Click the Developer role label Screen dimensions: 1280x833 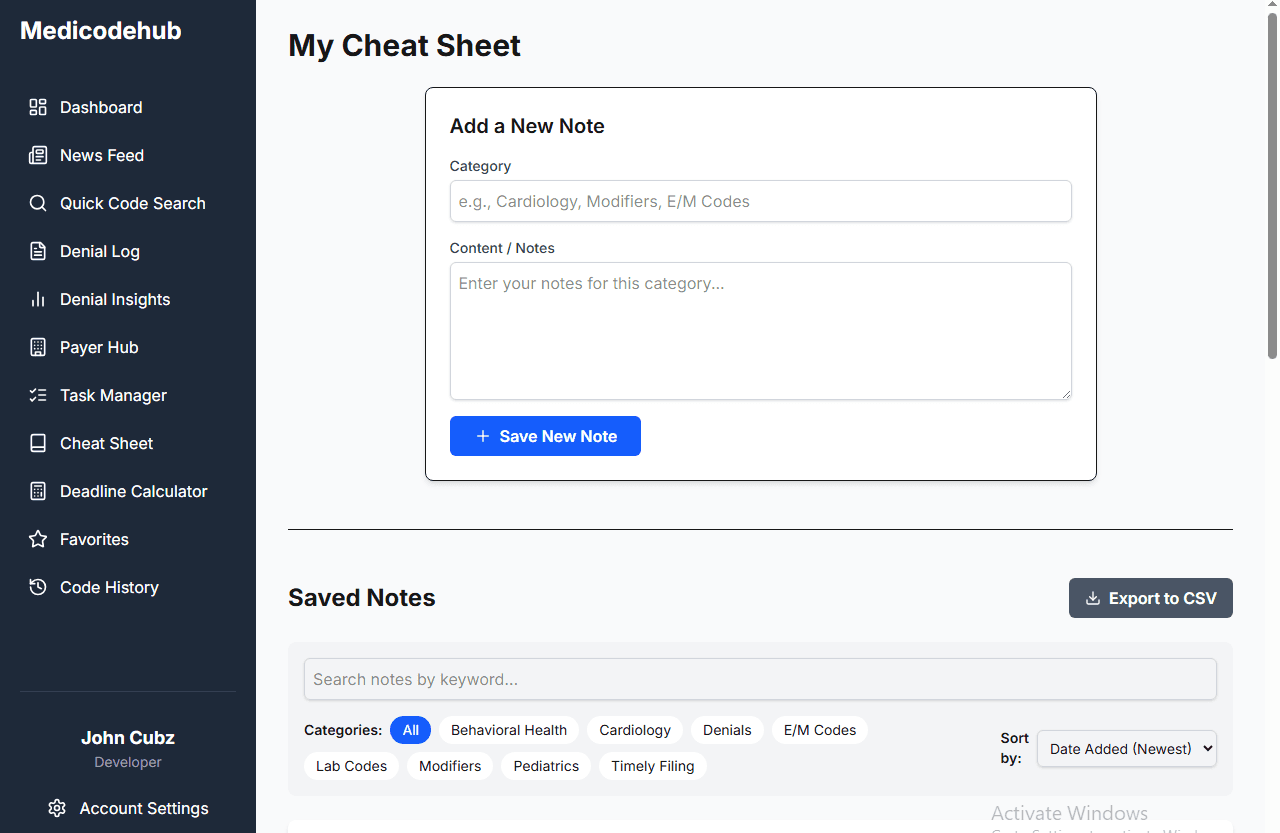point(128,762)
